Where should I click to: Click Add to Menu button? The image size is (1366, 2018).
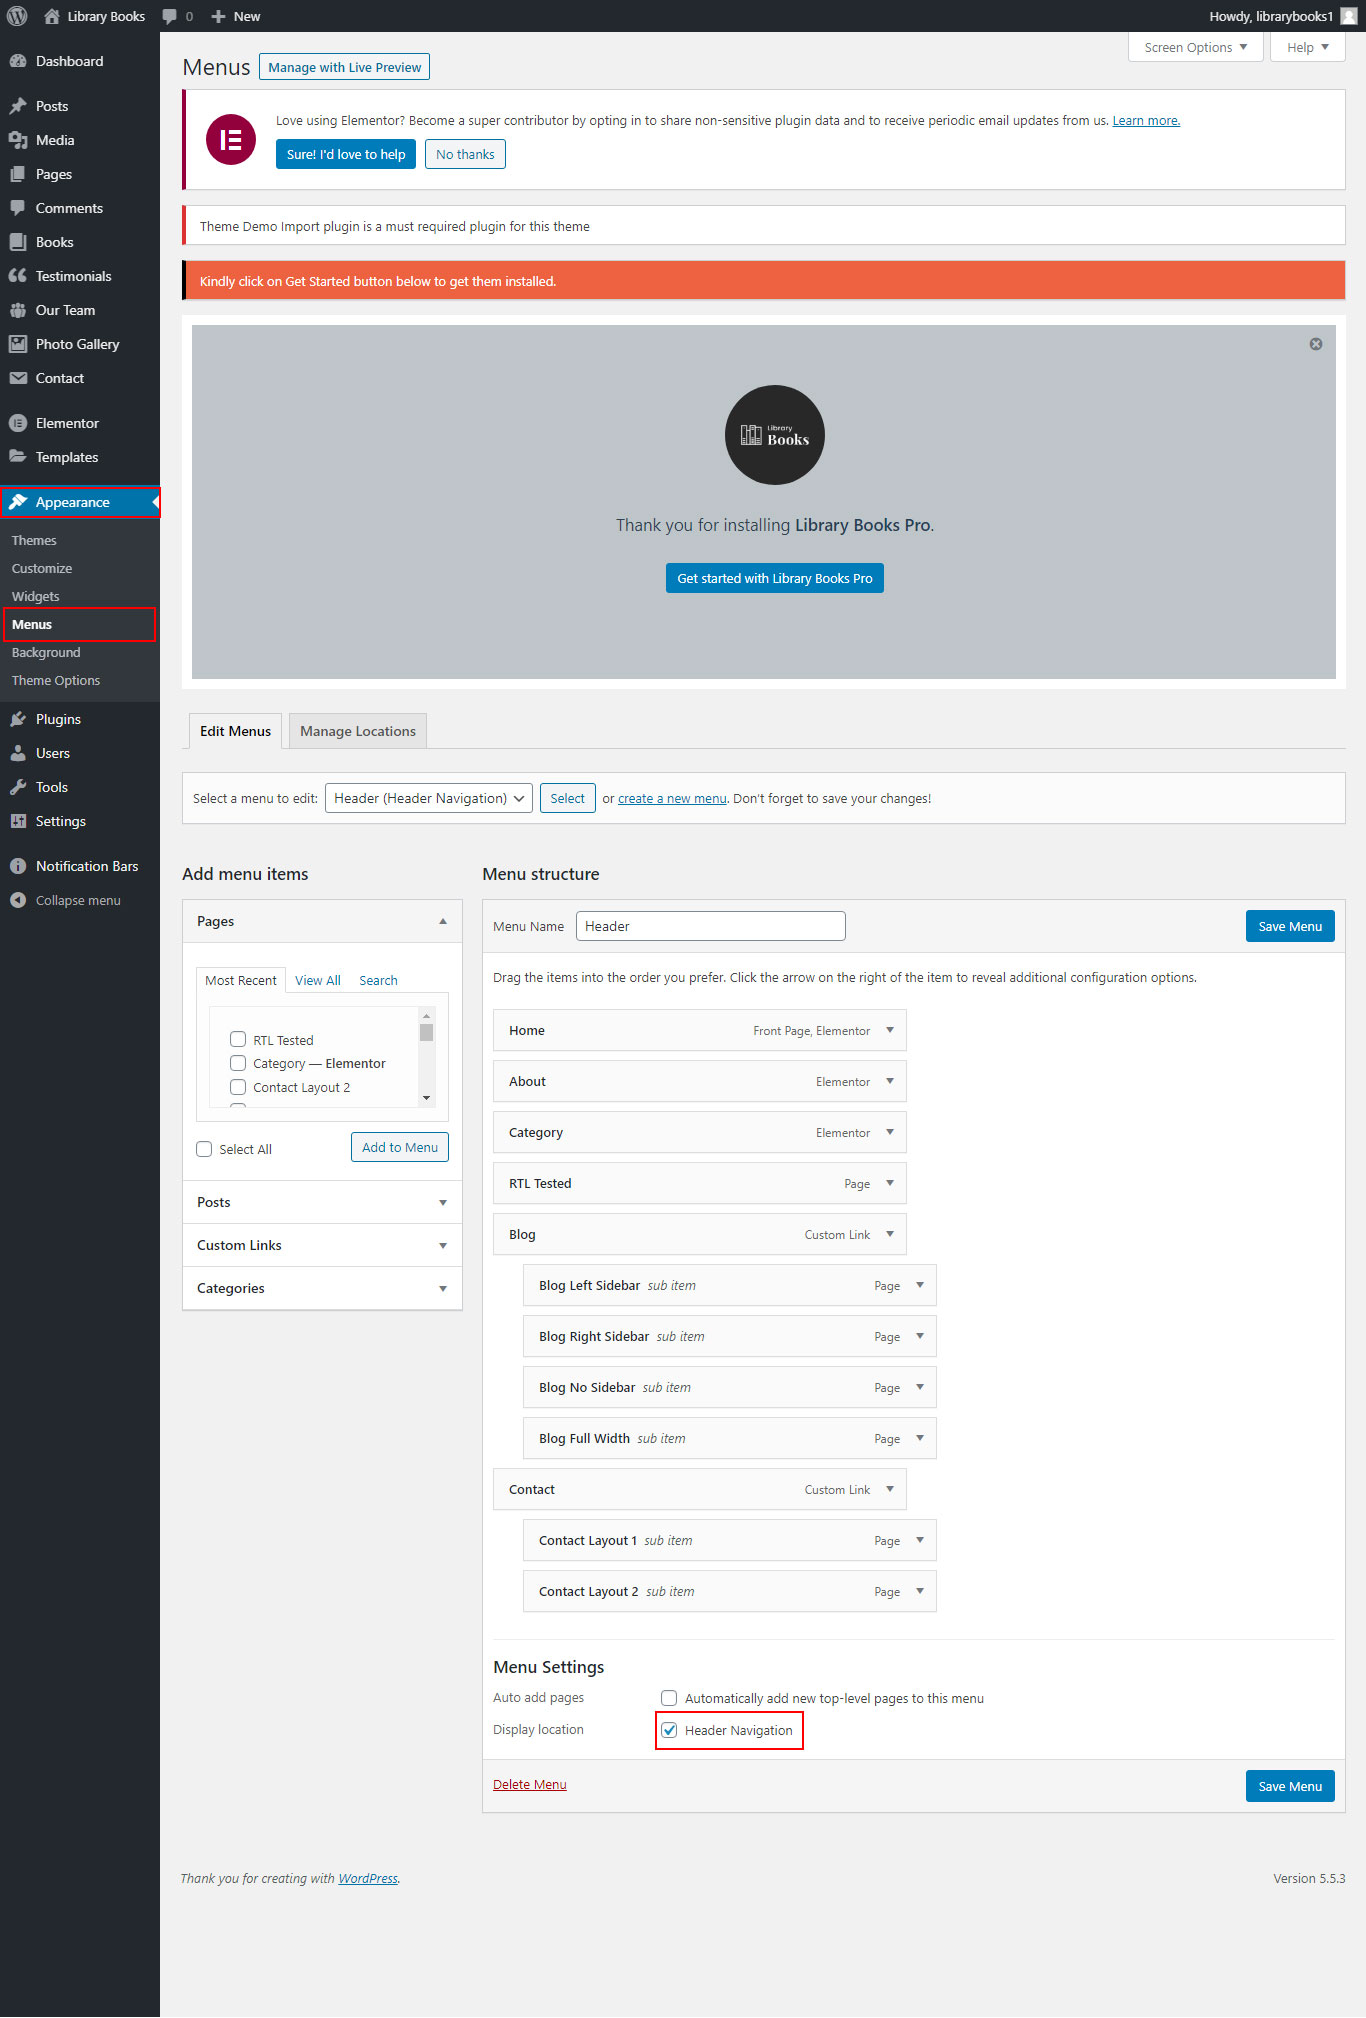click(x=400, y=1147)
